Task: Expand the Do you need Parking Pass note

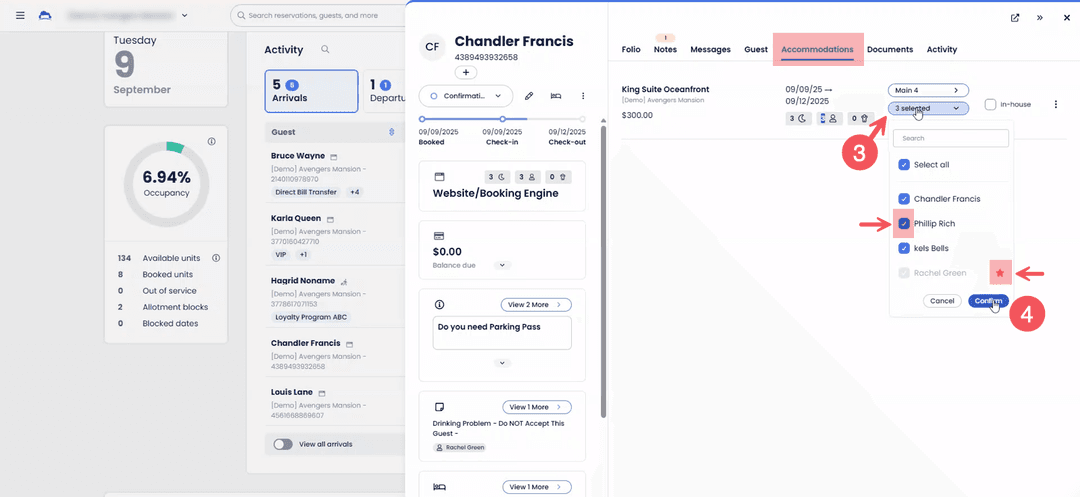Action: pos(502,363)
